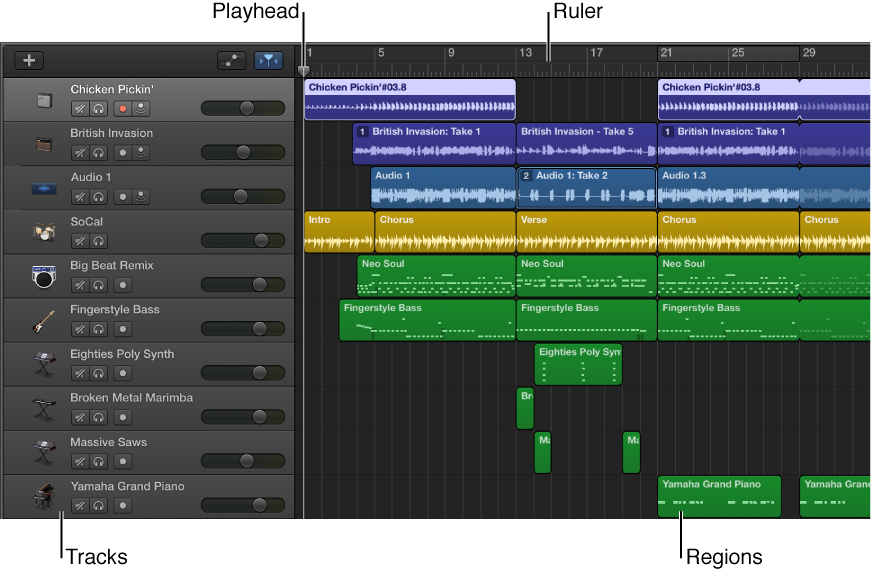Solo the SoCal track with the headphone button
Viewport: 872px width, 576px height.
97,240
